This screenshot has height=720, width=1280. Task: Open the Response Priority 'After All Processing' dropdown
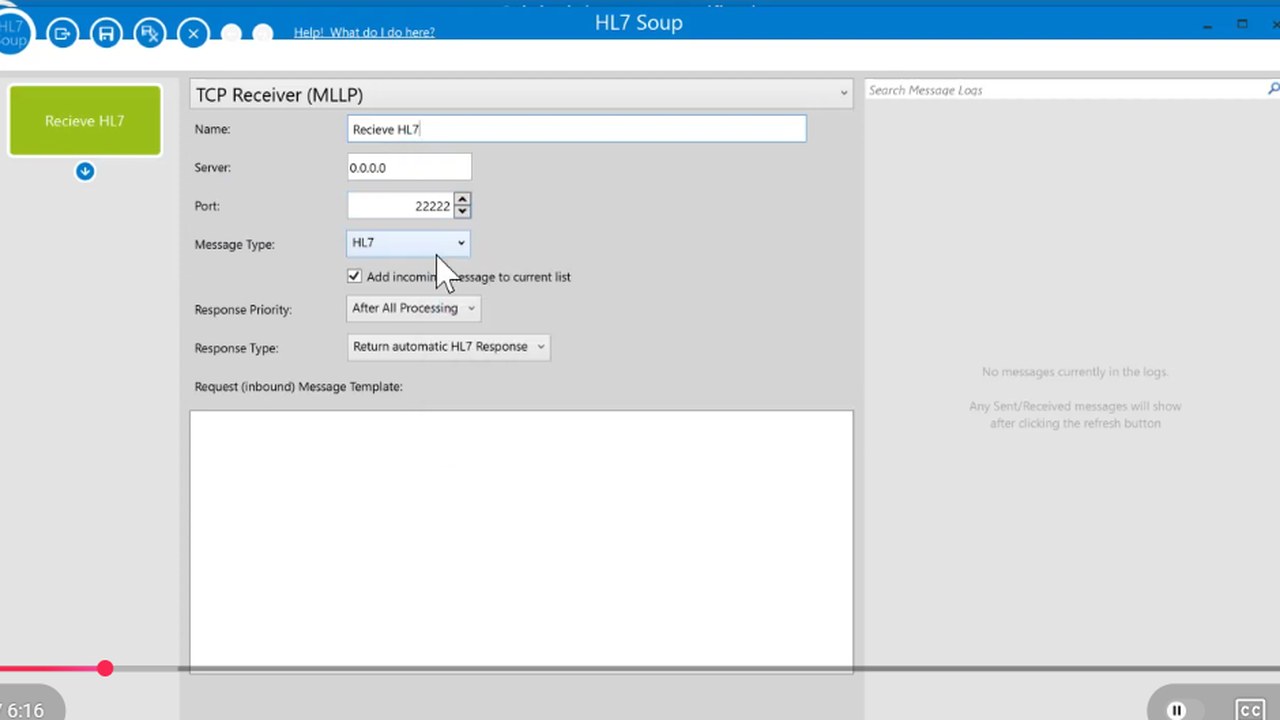click(413, 308)
